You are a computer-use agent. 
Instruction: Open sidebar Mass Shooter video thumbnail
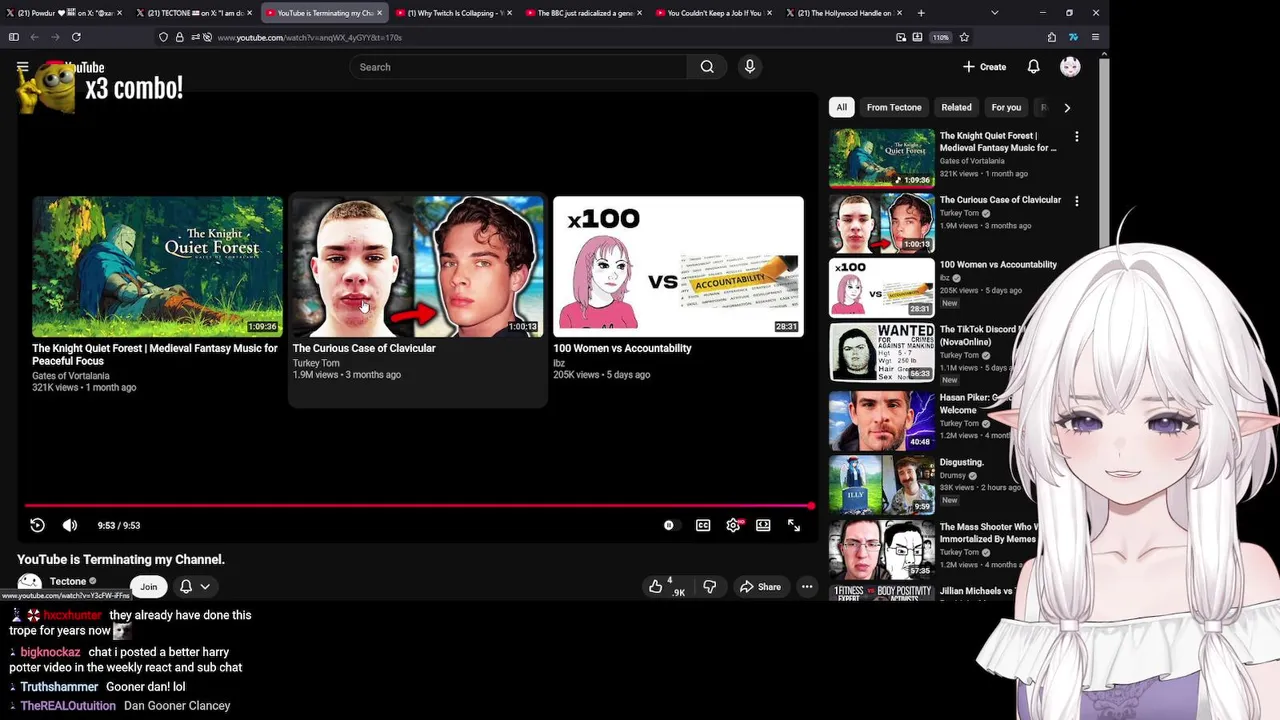point(881,549)
